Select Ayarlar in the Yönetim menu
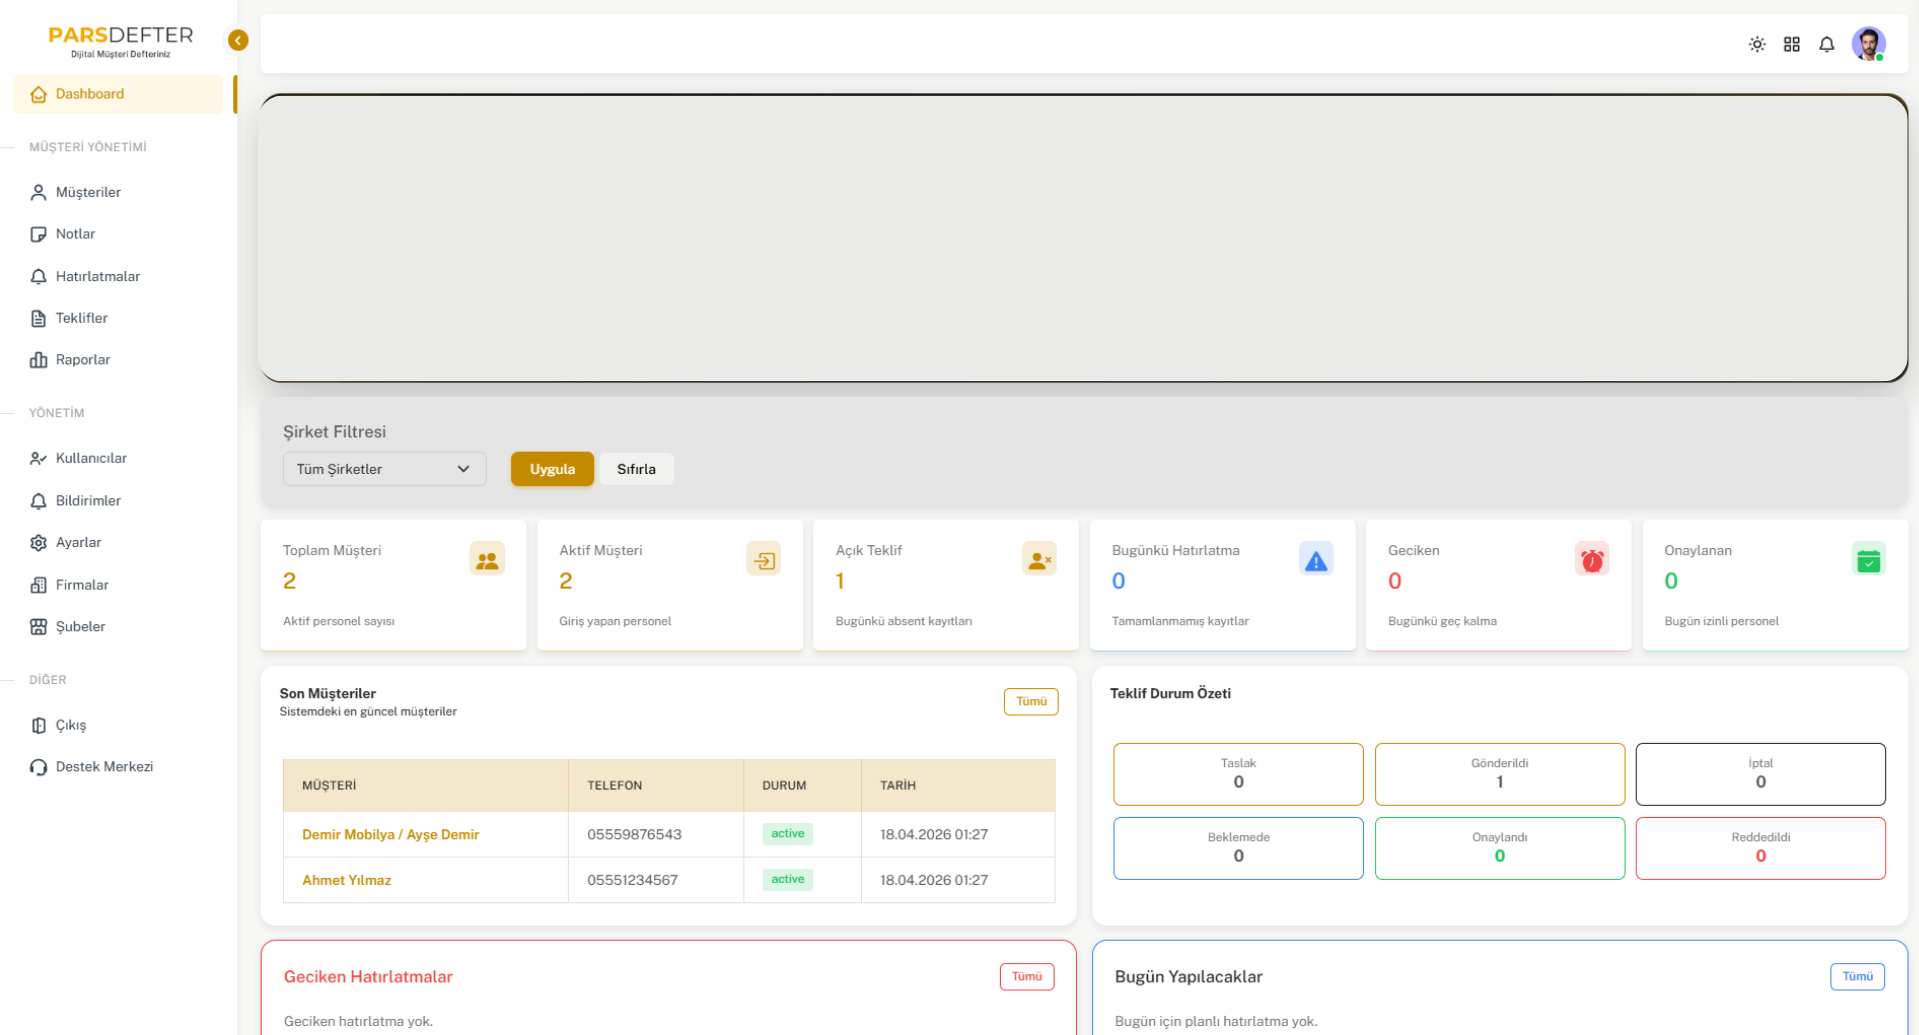This screenshot has height=1035, width=1919. [x=78, y=542]
